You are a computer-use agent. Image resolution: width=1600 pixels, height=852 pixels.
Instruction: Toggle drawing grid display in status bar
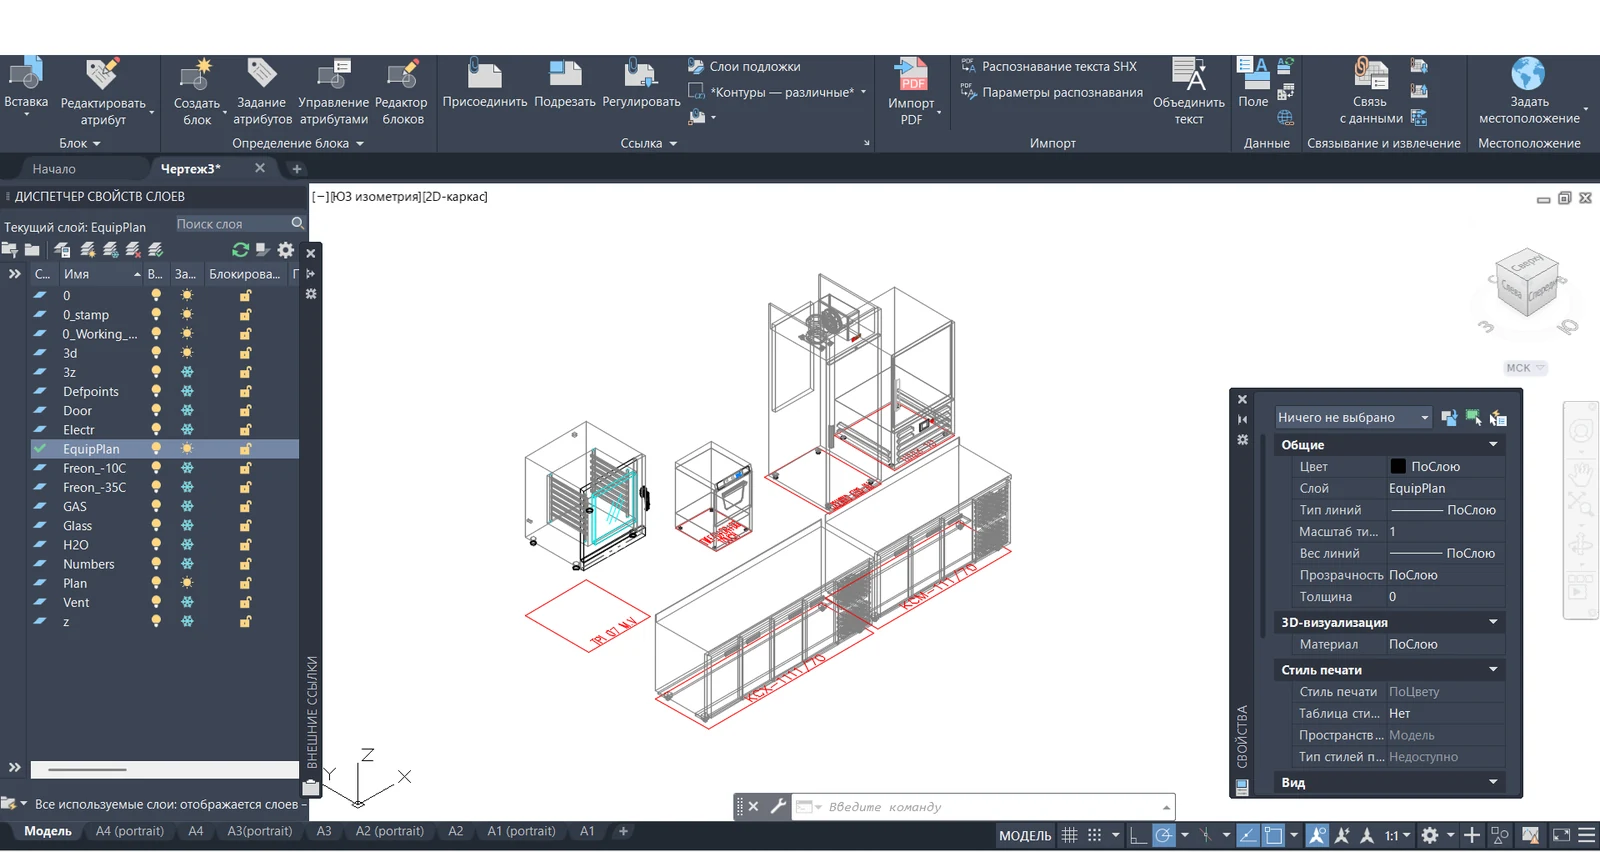1069,835
